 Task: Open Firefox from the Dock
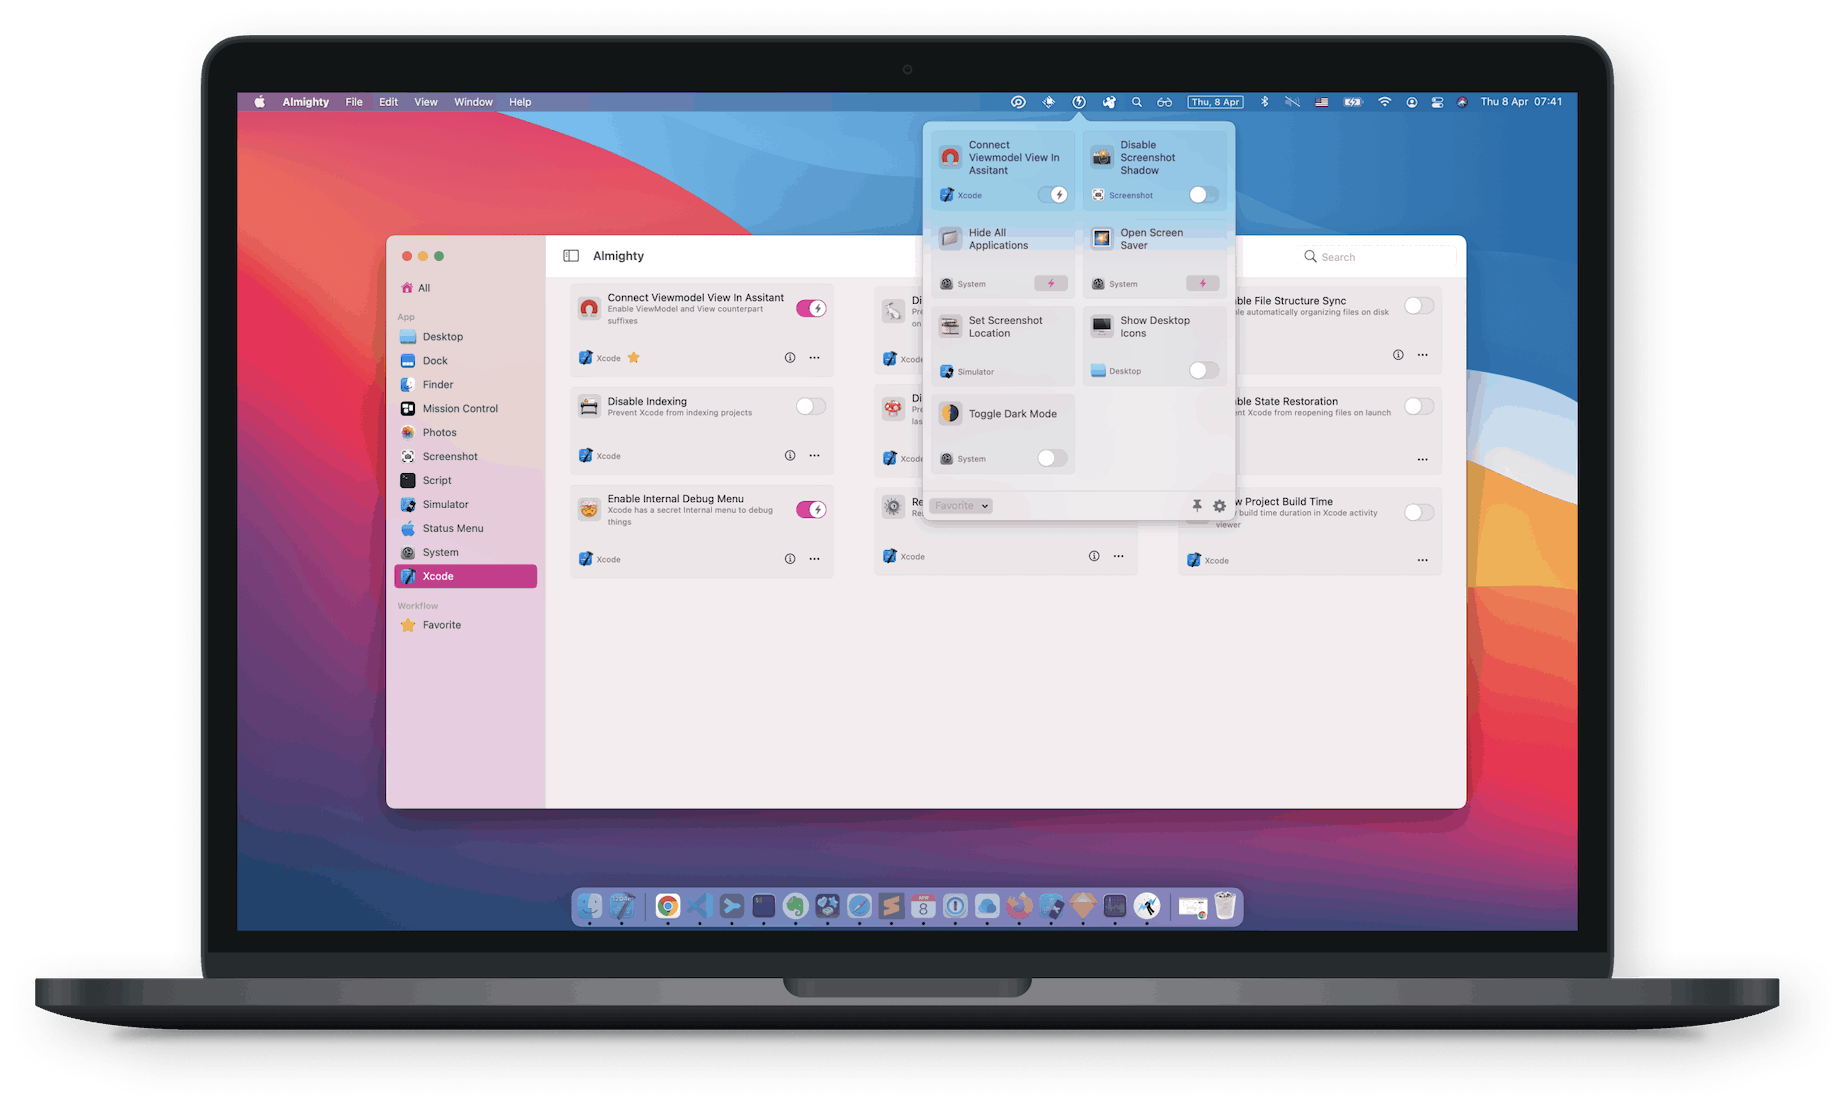(1019, 906)
